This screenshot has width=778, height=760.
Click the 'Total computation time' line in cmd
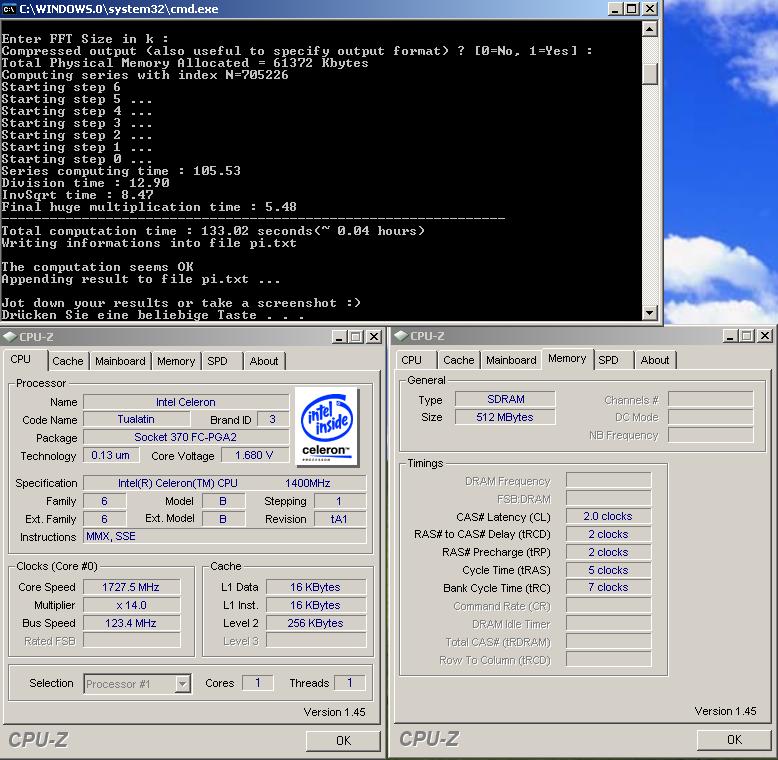click(x=213, y=231)
